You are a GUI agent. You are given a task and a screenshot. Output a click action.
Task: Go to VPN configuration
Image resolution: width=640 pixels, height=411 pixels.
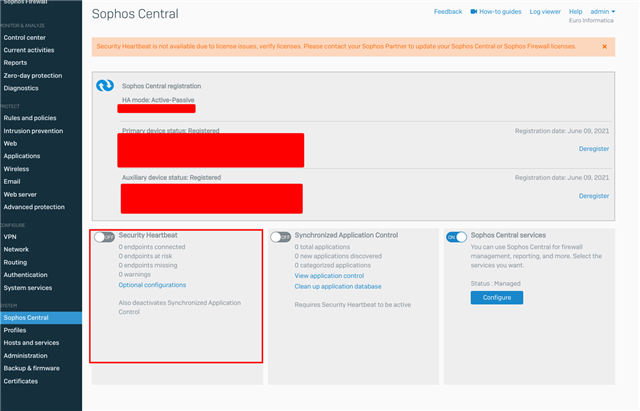10,237
